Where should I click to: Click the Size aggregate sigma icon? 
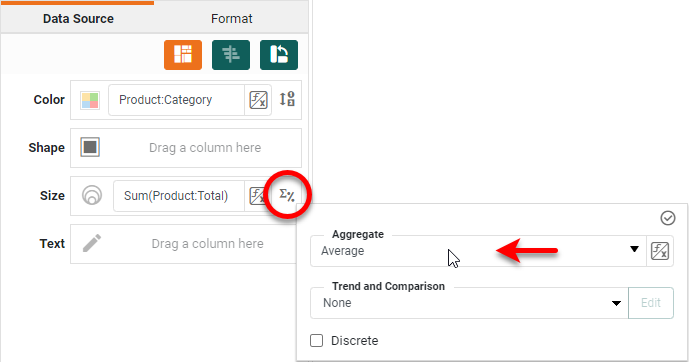point(287,195)
